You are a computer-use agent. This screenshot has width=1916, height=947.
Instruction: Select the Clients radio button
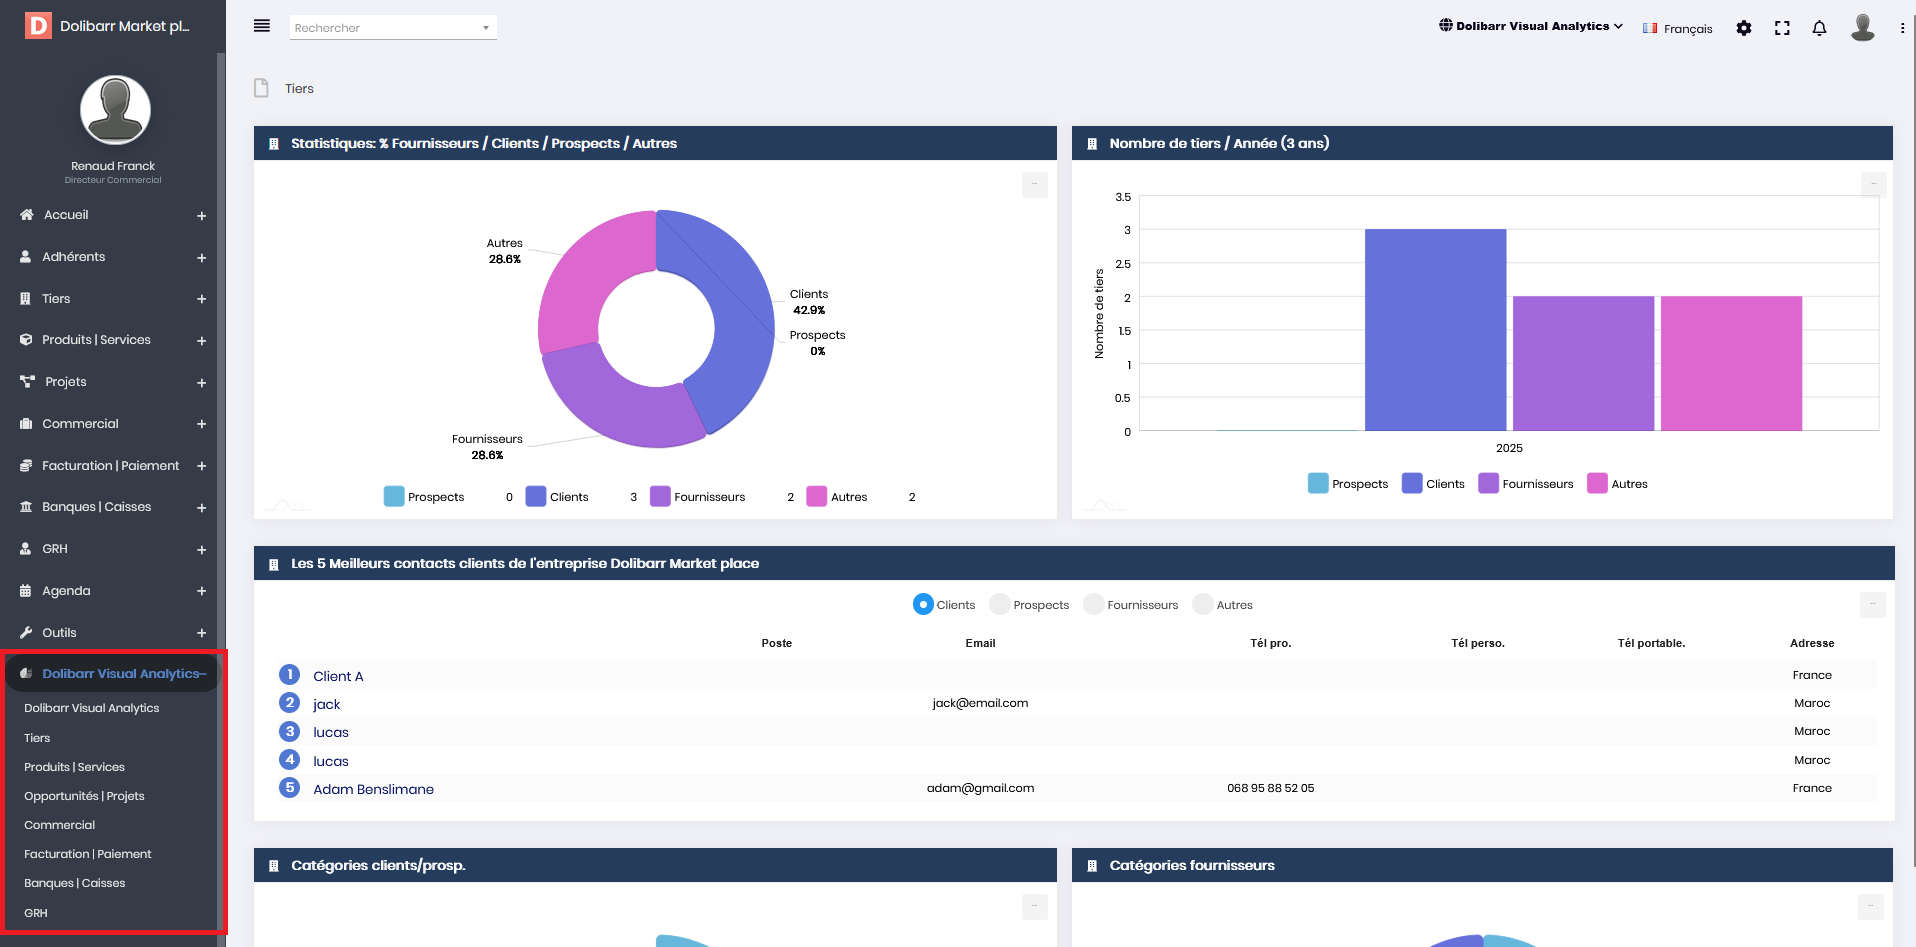tap(923, 605)
